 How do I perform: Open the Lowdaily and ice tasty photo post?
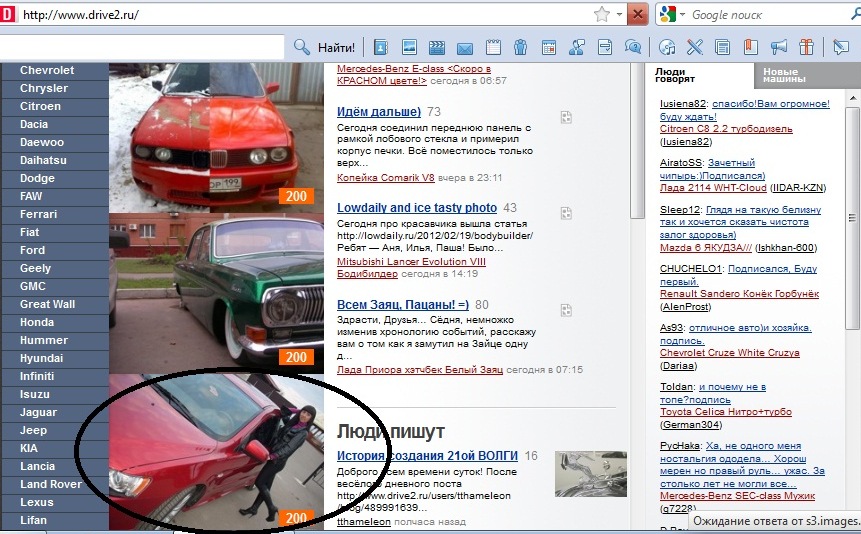click(417, 208)
